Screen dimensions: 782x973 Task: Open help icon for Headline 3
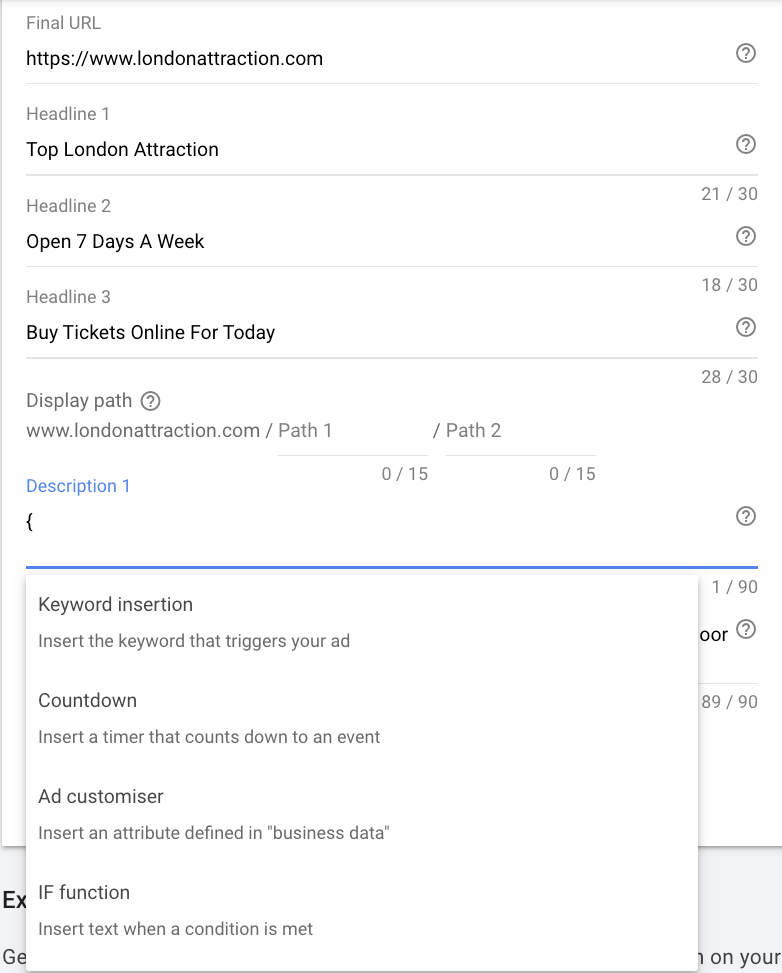pos(745,327)
